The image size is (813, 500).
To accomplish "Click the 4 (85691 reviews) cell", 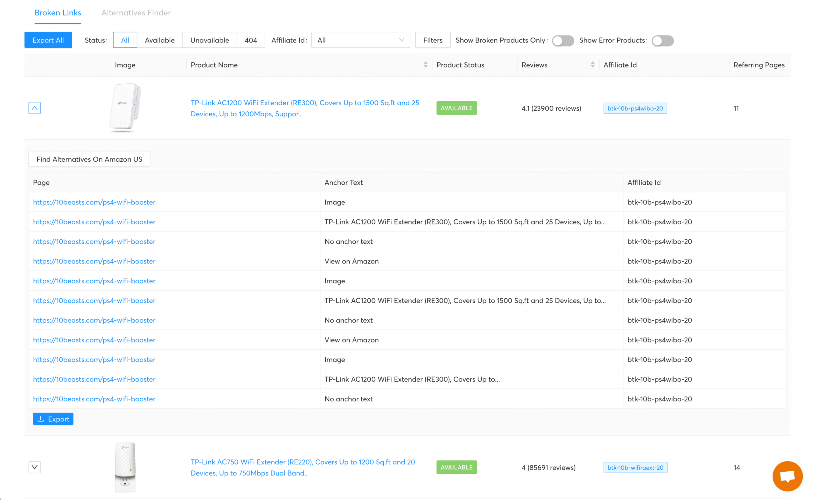I will 548,467.
